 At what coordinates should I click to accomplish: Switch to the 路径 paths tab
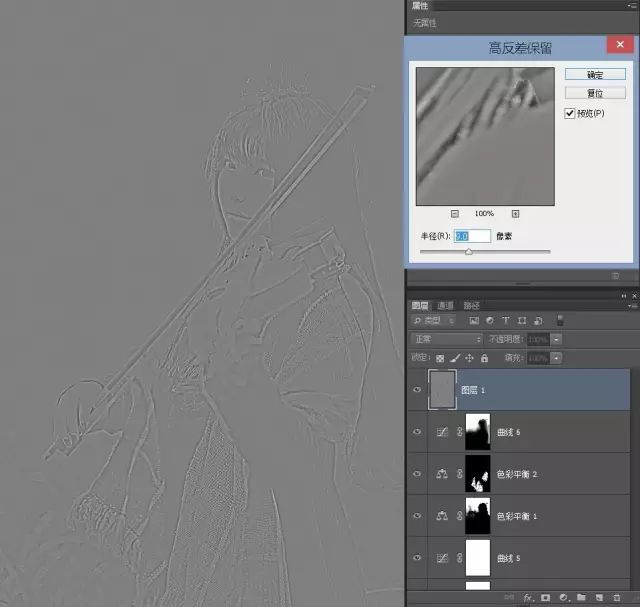[472, 305]
